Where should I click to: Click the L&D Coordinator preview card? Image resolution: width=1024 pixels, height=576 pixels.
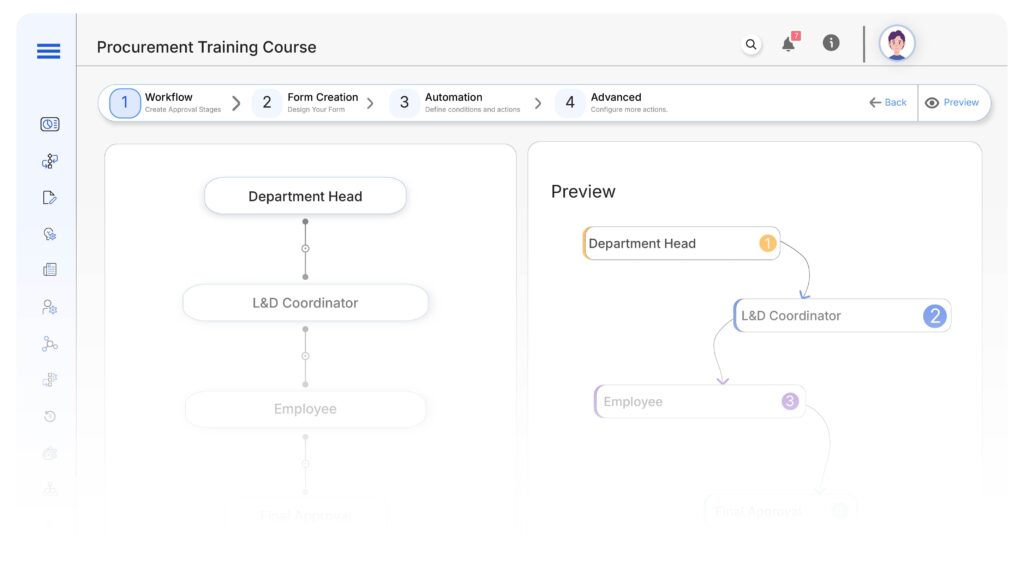(x=840, y=316)
